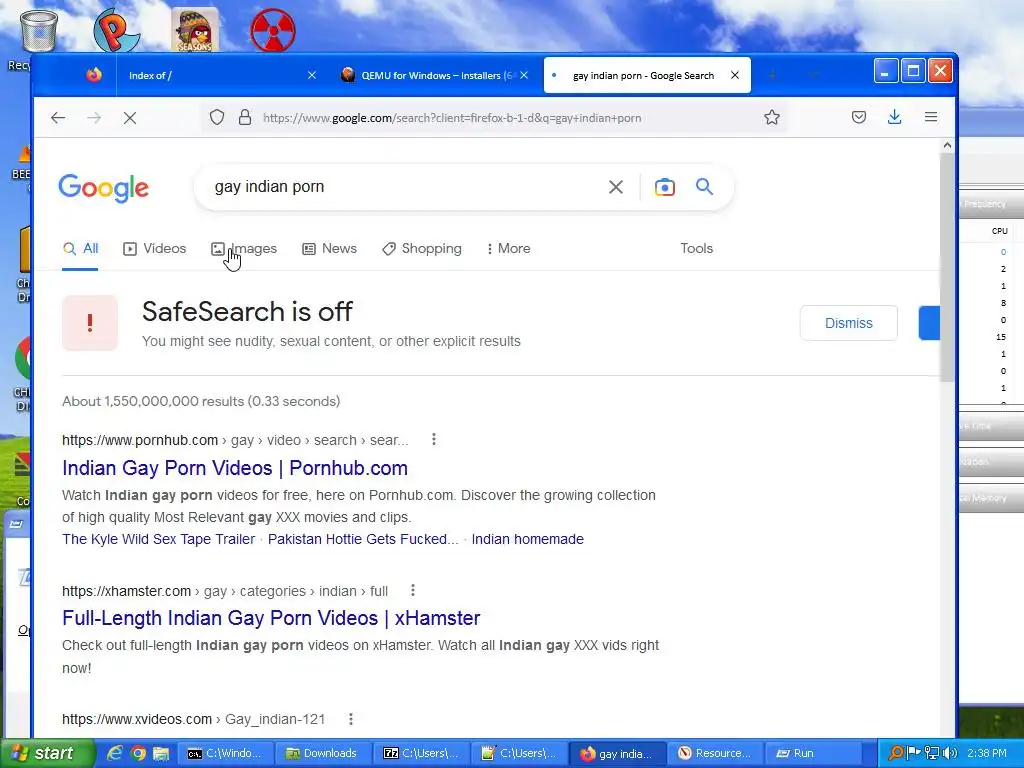Viewport: 1024px width, 768px height.
Task: Click into the Google search field
Action: (x=405, y=187)
